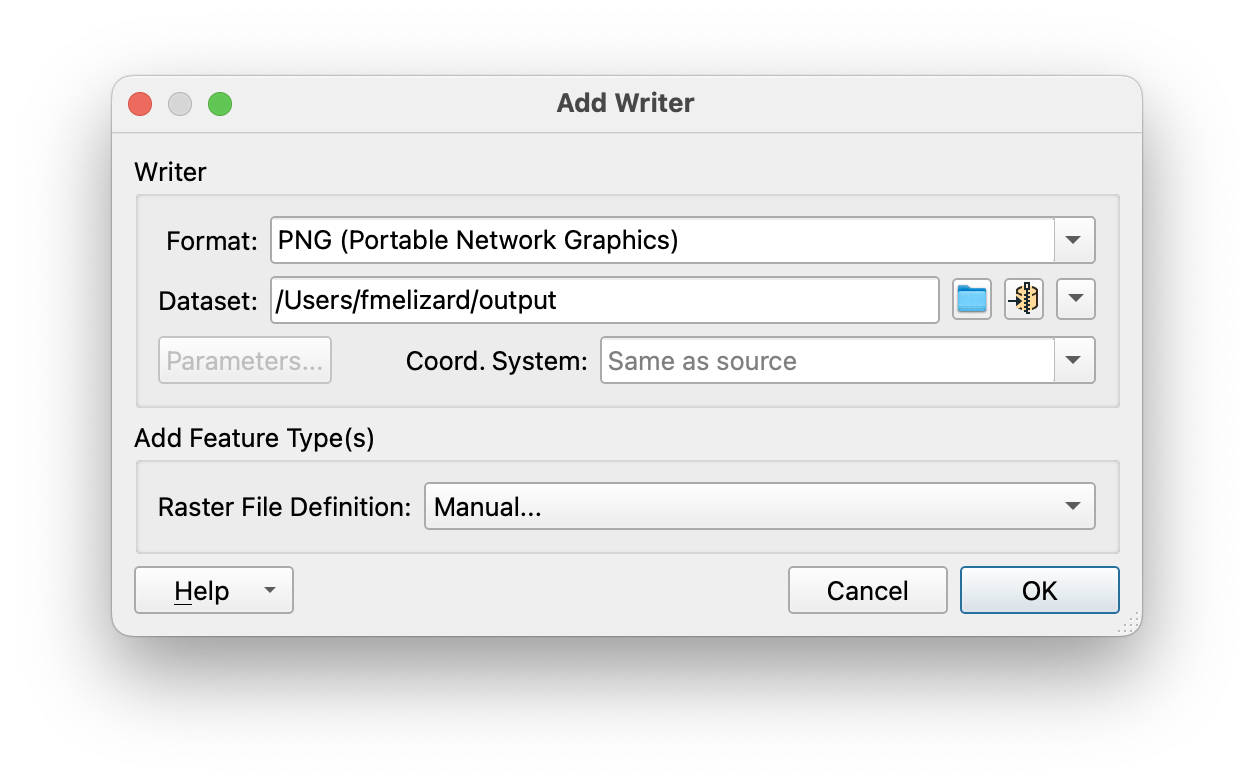
Task: Open the extra dataset options arrow
Action: [x=1075, y=299]
